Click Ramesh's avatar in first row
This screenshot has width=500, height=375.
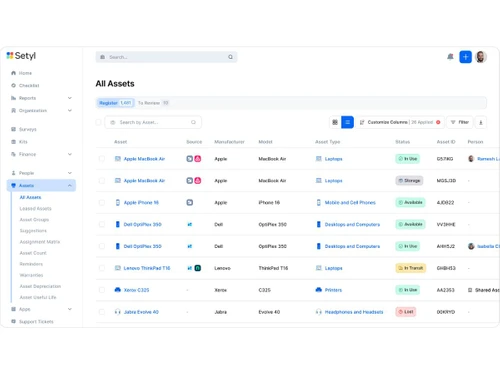coord(471,159)
